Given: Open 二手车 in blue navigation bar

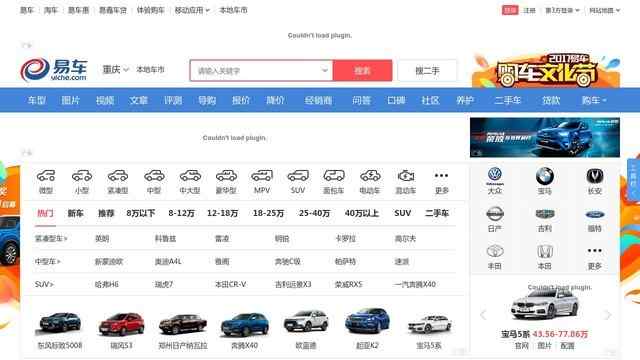Looking at the screenshot, I should 507,100.
